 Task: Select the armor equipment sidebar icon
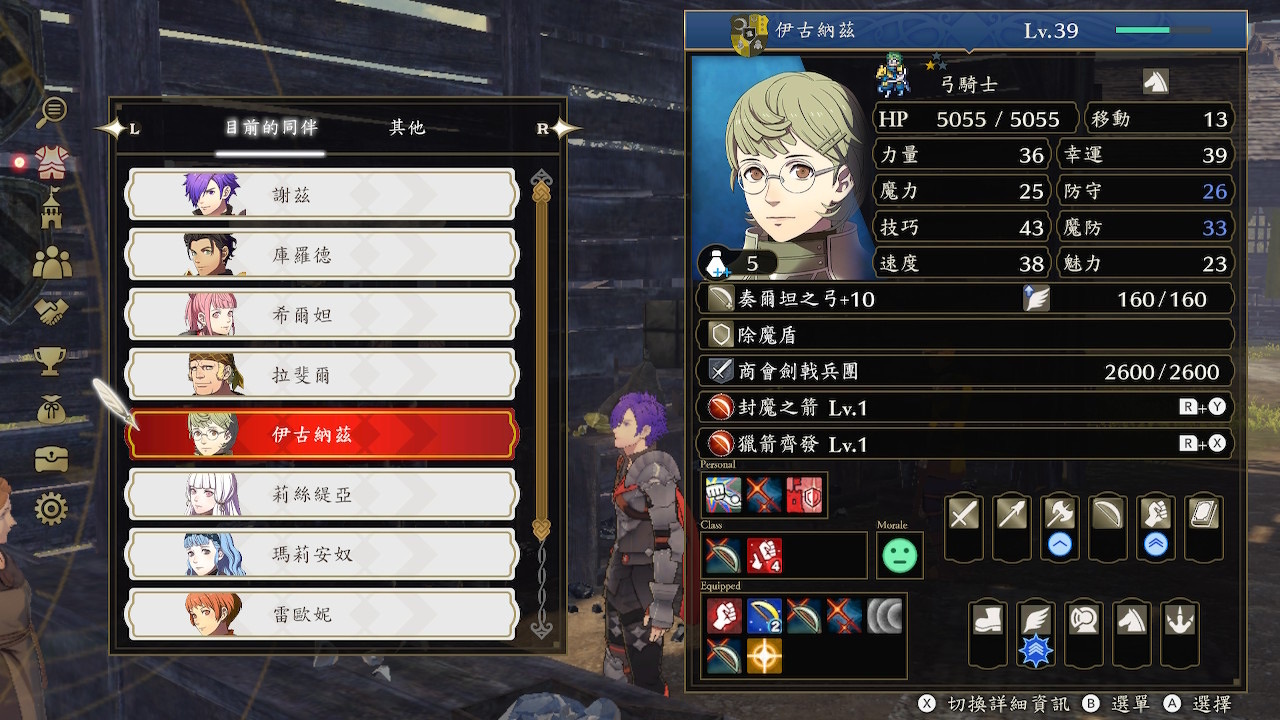pos(51,162)
